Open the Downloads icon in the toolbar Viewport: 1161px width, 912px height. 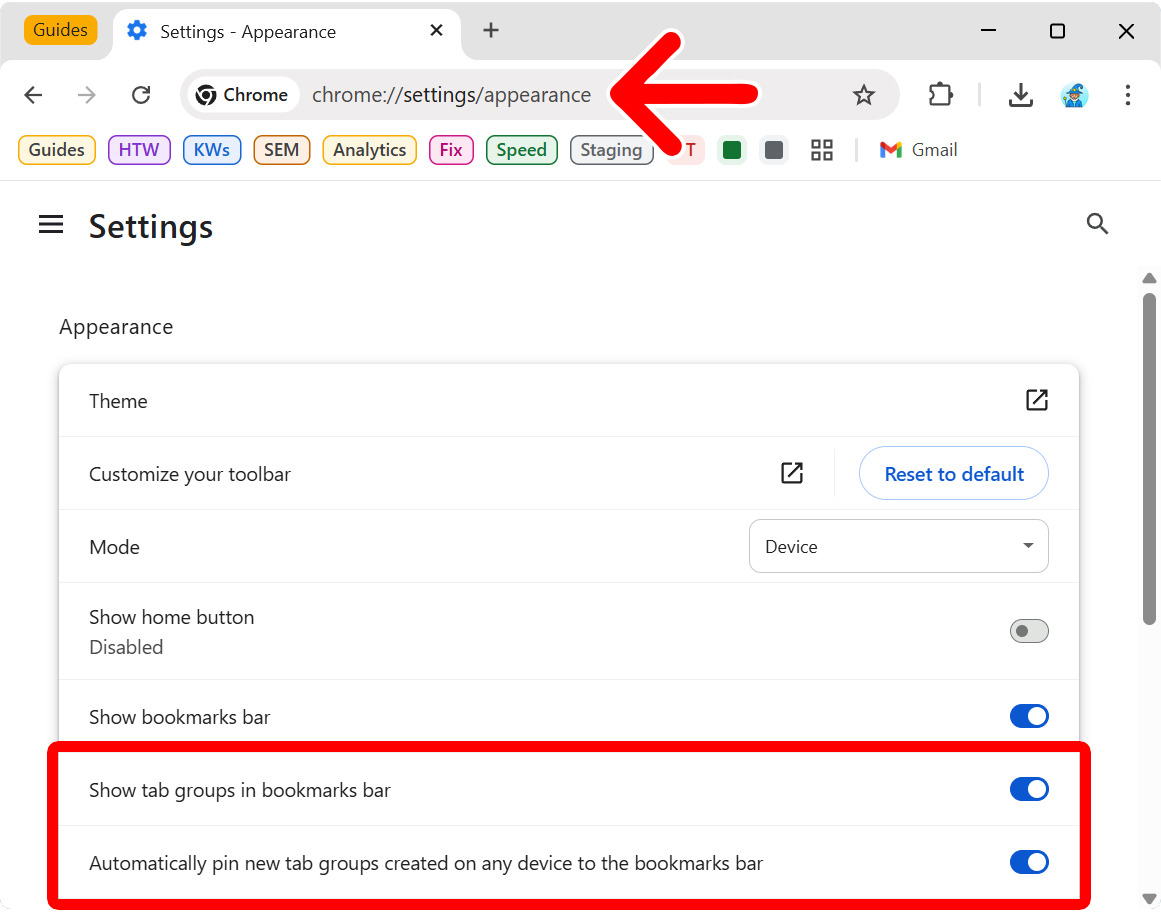coord(1021,94)
